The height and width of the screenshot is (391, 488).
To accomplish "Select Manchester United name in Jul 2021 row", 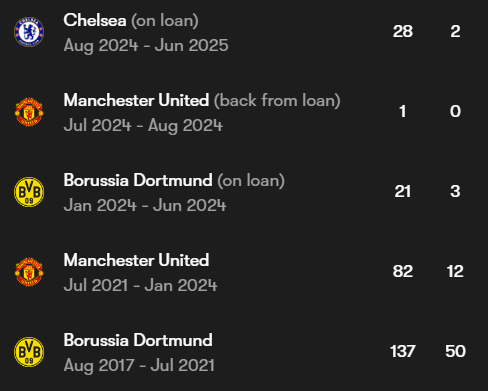I will point(136,260).
